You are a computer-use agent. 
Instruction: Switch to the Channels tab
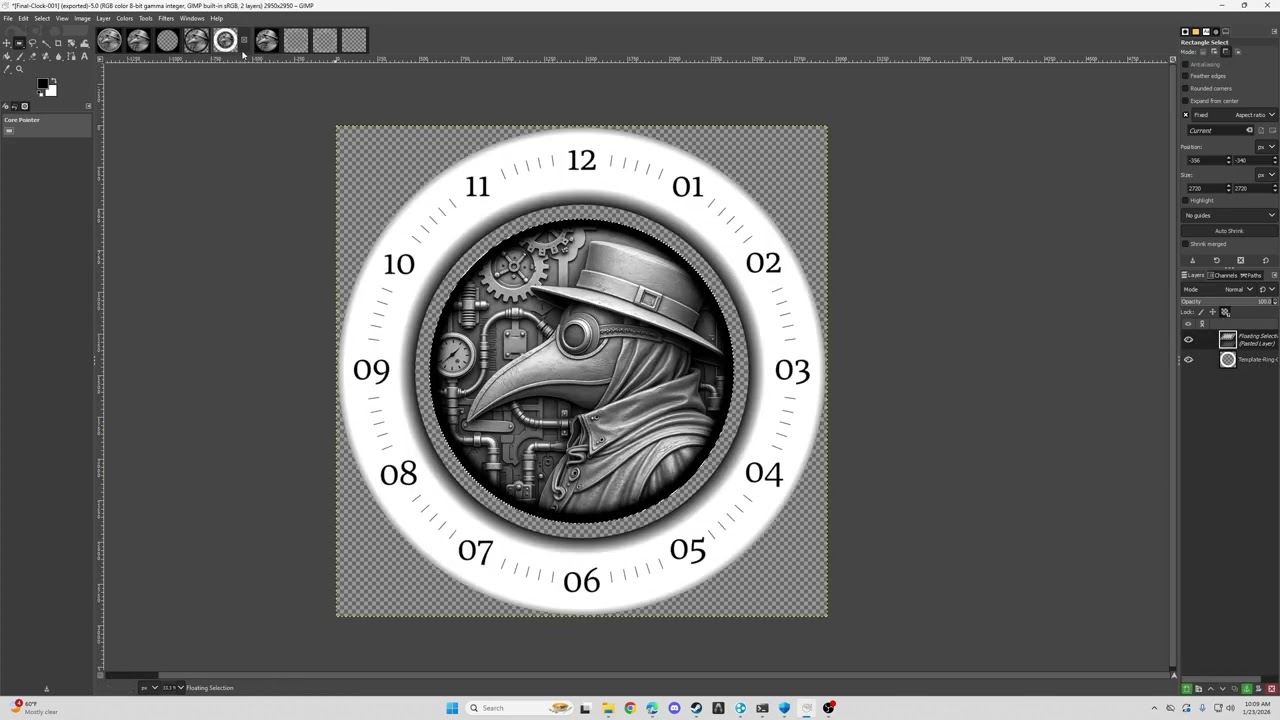(1222, 275)
